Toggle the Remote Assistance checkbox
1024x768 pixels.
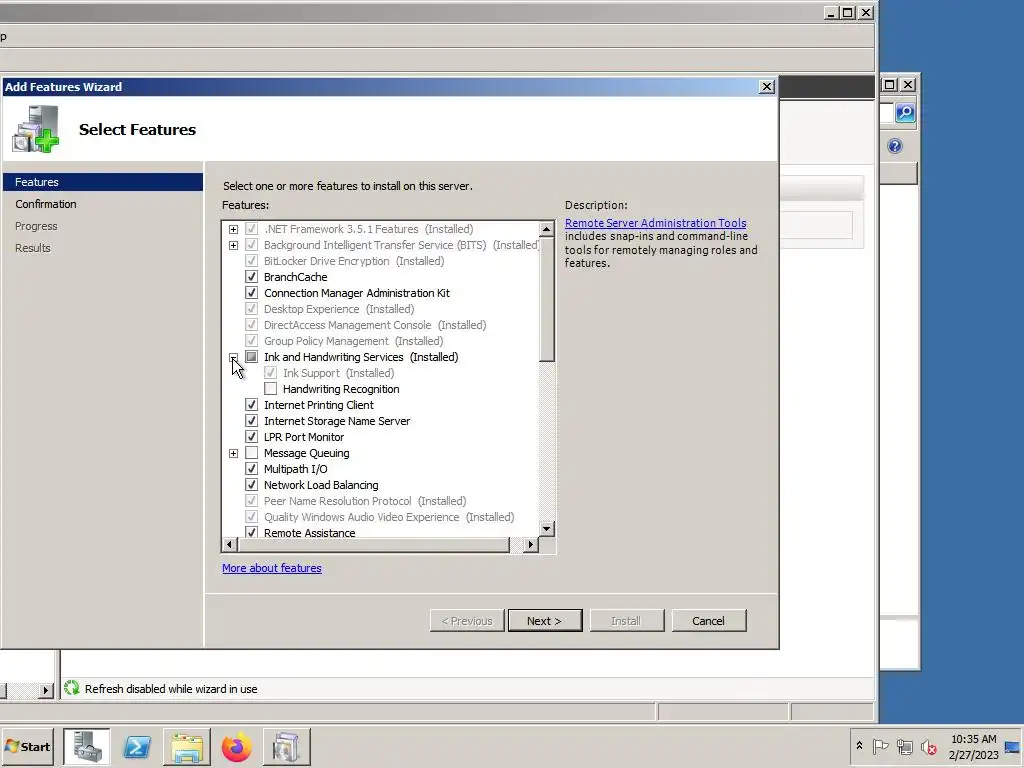point(251,532)
